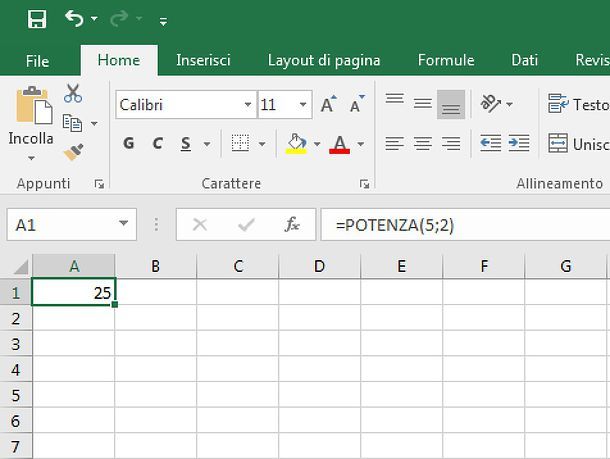The image size is (610, 459).
Task: Select the Format Painter brush
Action: (73, 152)
